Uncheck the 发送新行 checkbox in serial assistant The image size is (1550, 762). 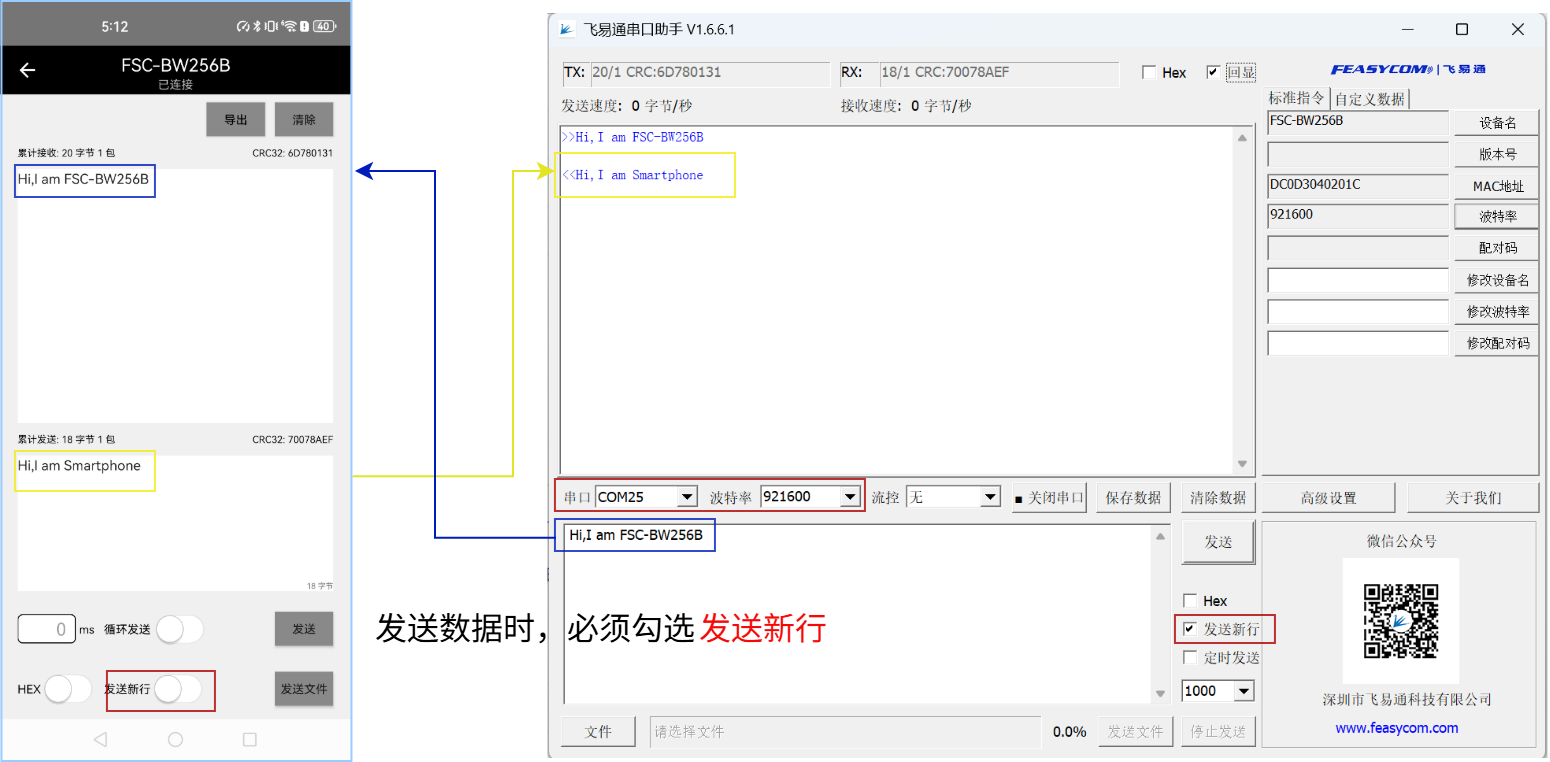[x=1190, y=629]
